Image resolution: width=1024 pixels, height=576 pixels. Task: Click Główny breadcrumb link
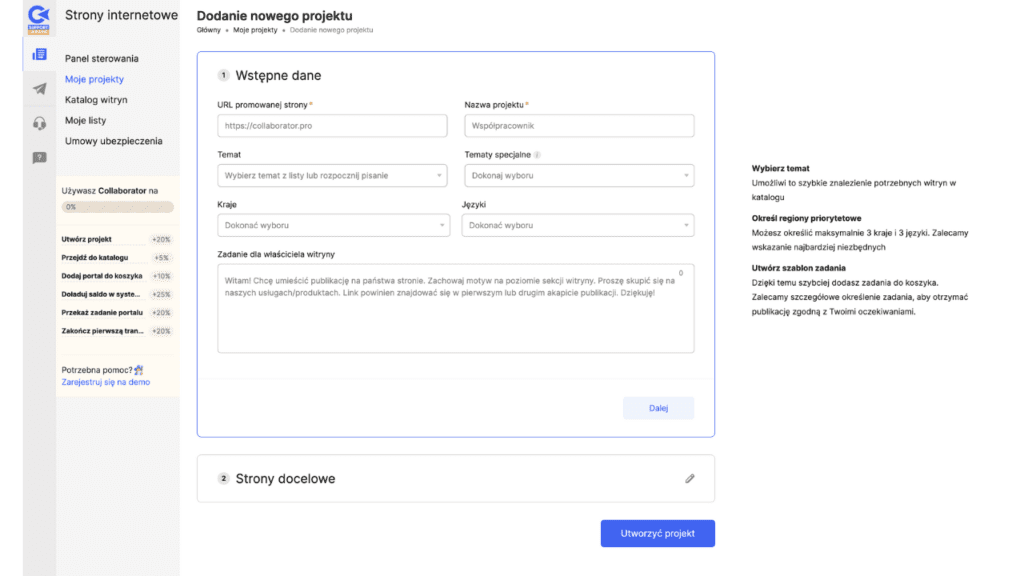209,30
